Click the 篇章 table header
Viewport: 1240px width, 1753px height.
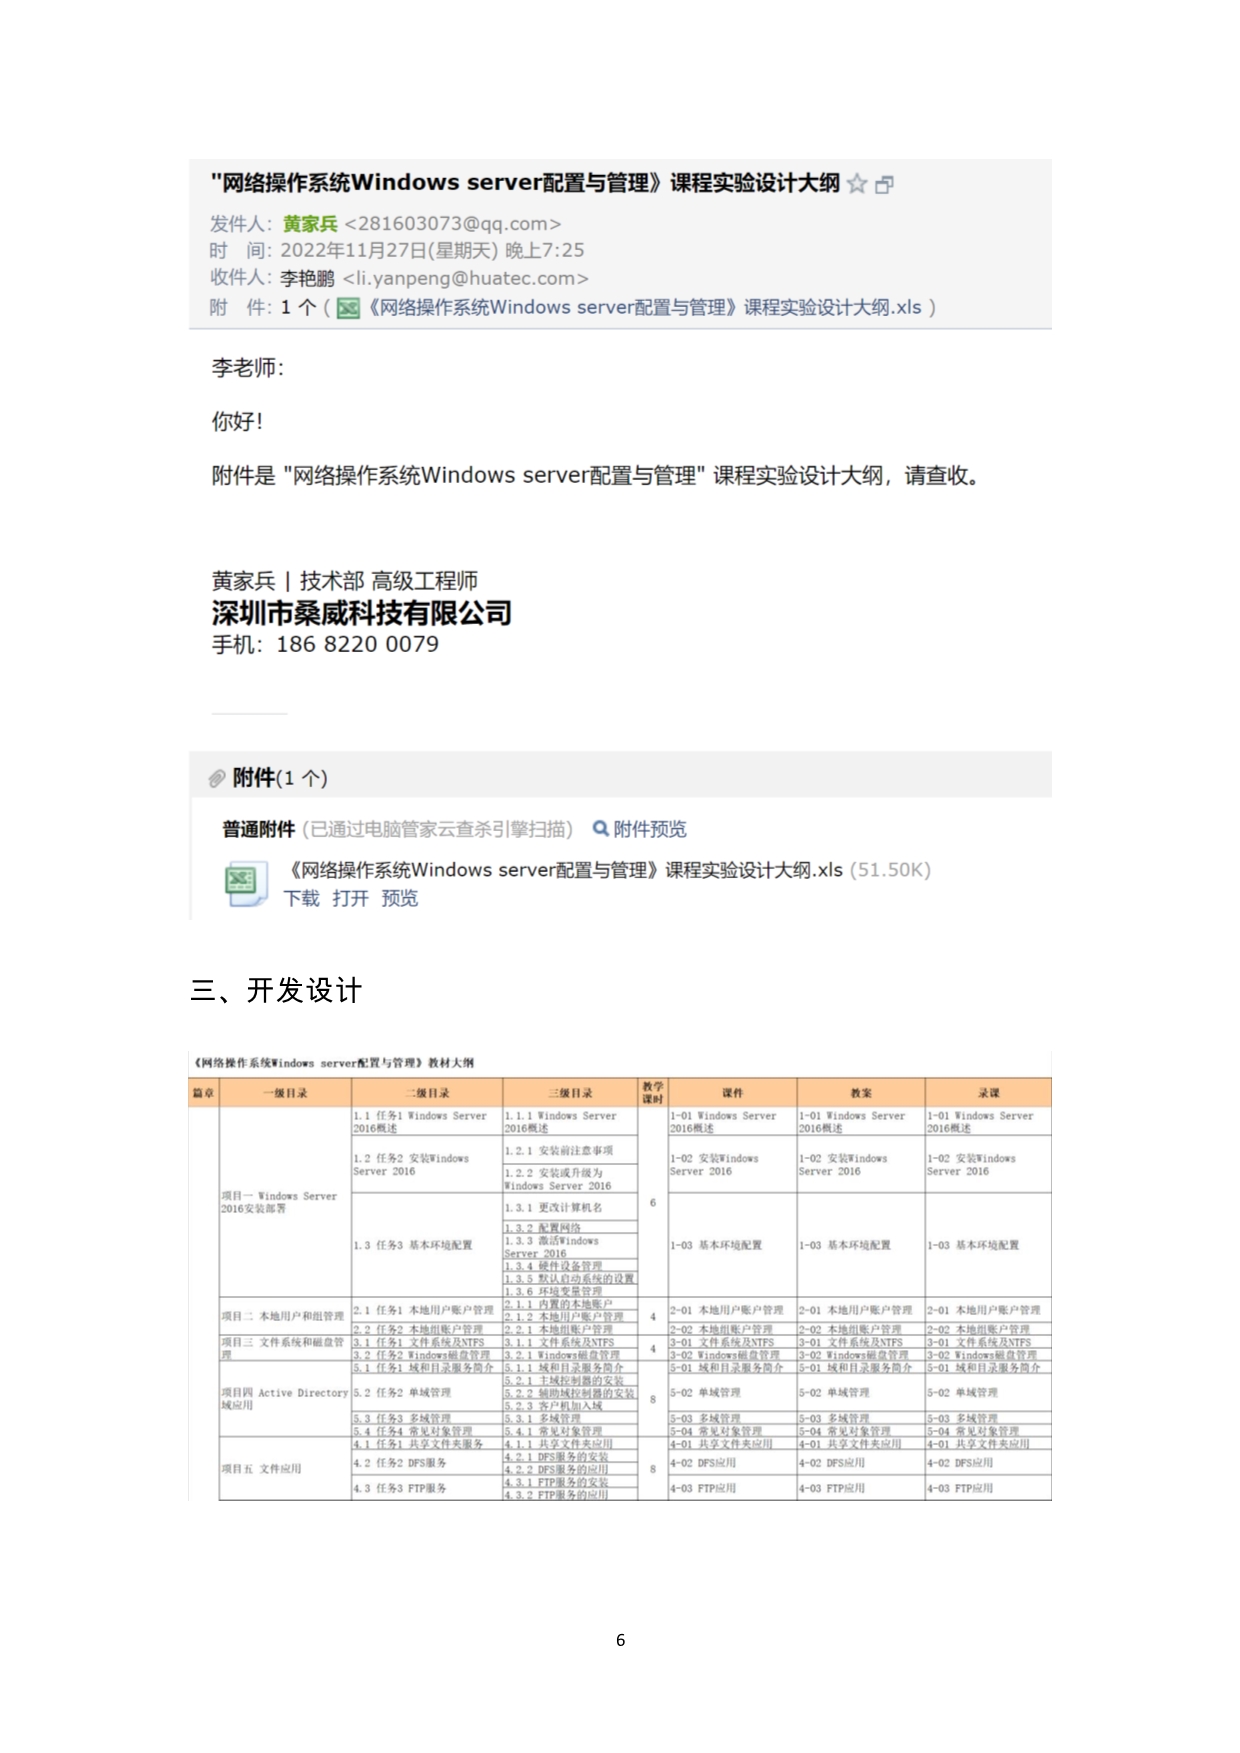tap(204, 1093)
